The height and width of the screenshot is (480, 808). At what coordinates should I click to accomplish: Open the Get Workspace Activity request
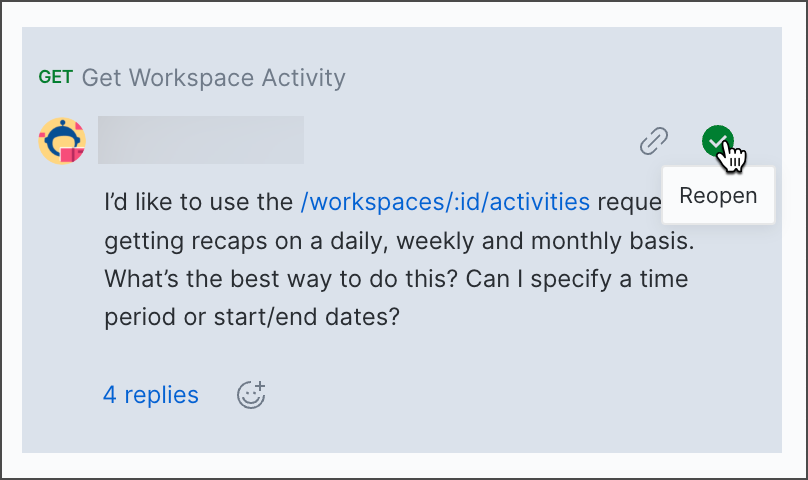coord(213,77)
